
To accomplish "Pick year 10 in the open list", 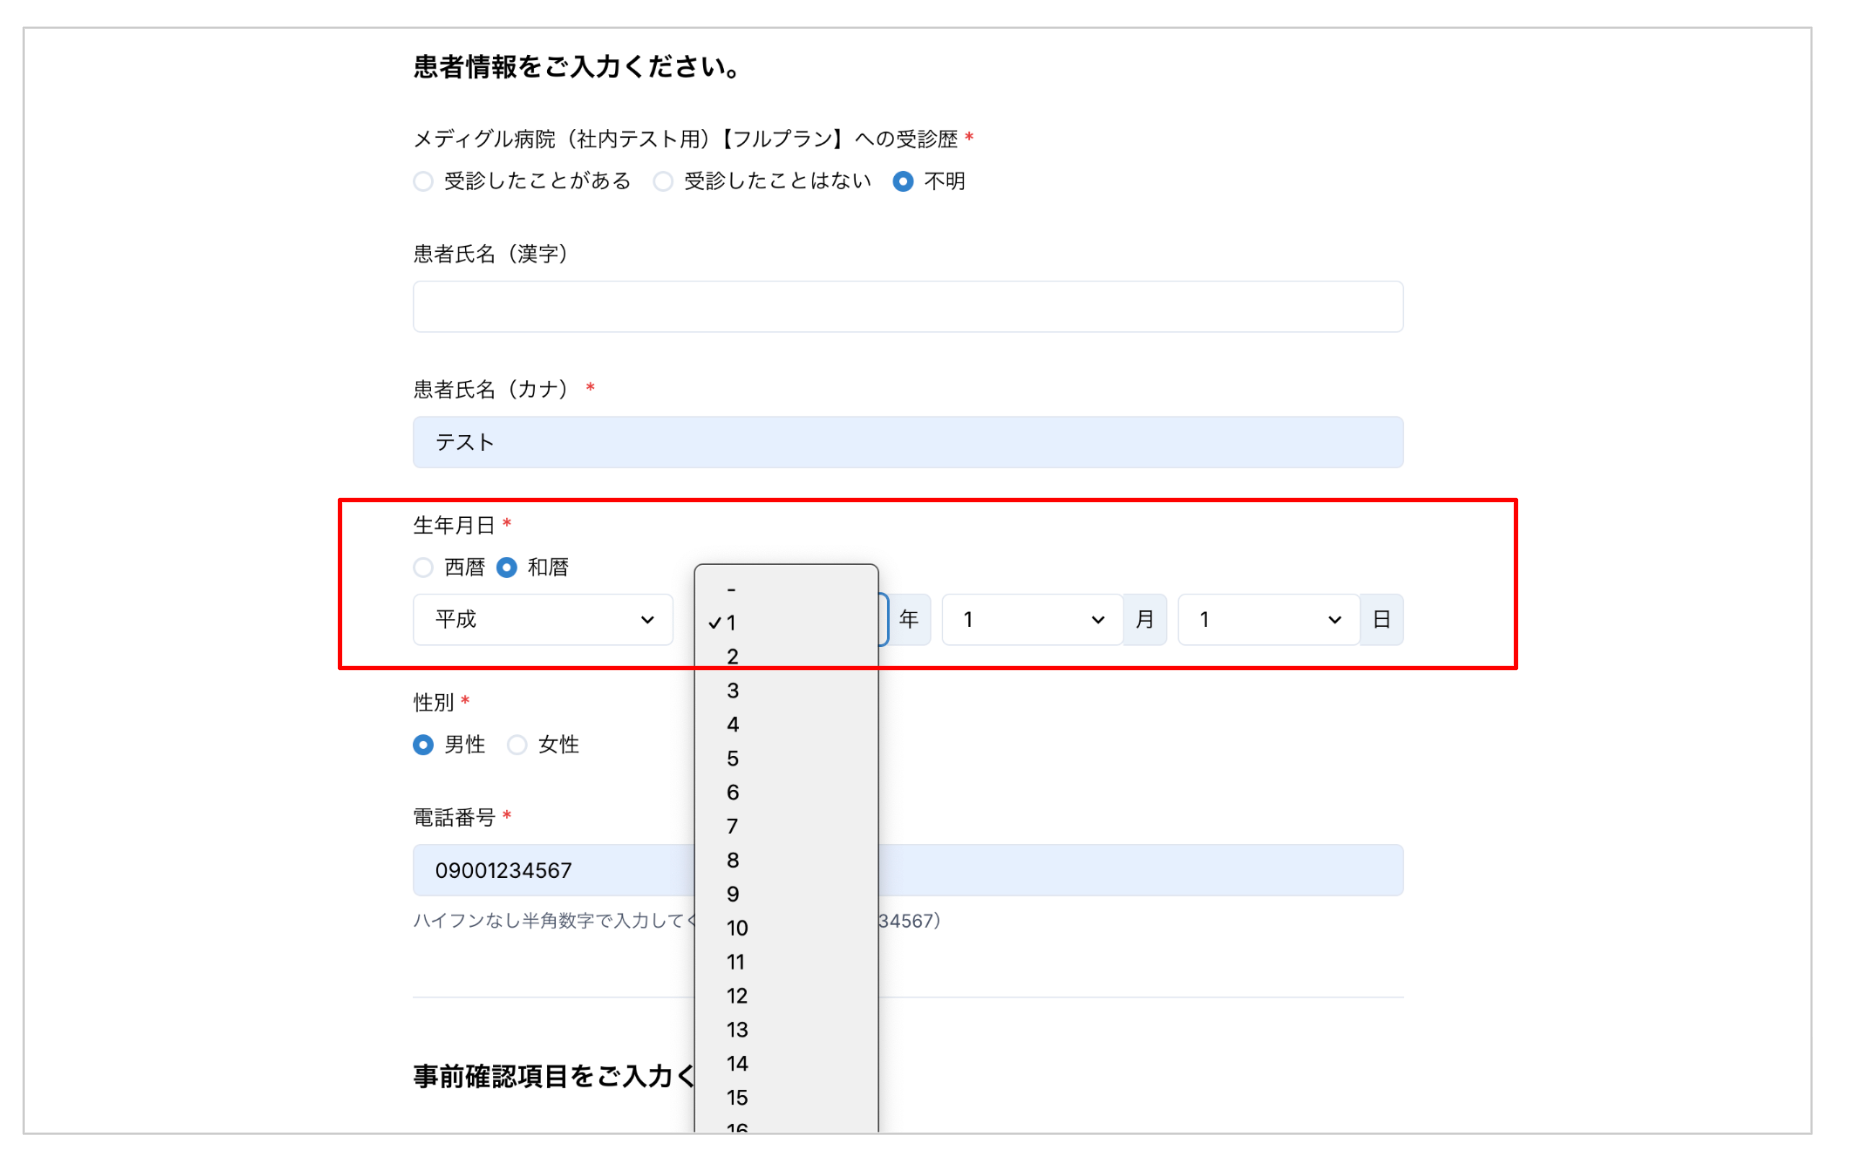I will tap(737, 928).
